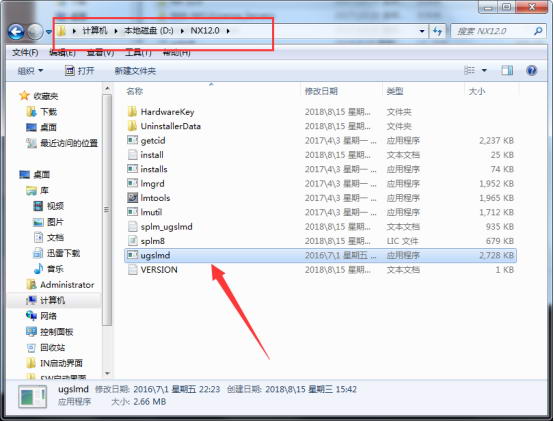The image size is (554, 422).
Task: Click the search magnifier icon
Action: 538,31
